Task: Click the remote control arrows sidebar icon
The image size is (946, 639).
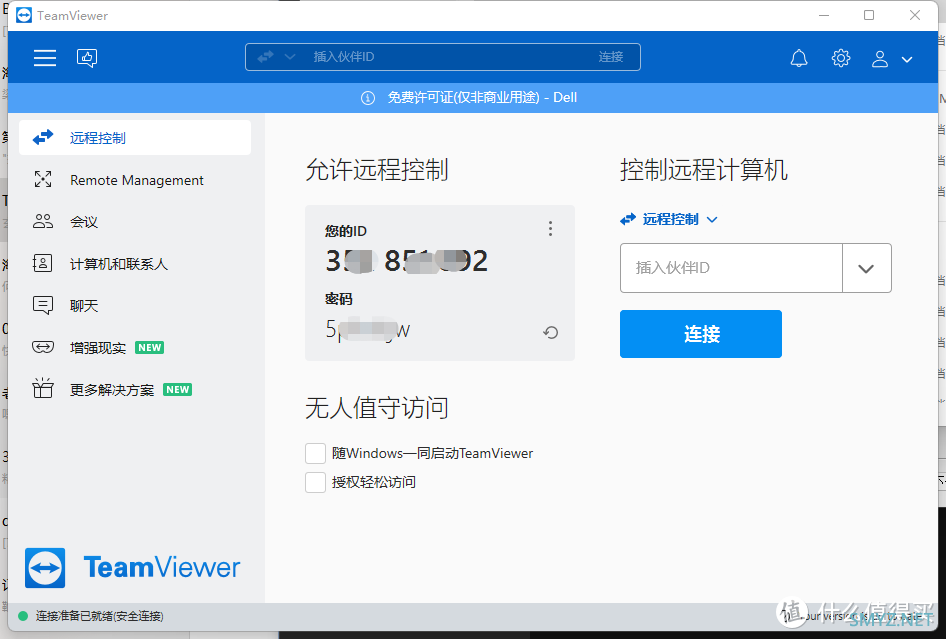Action: pos(43,138)
